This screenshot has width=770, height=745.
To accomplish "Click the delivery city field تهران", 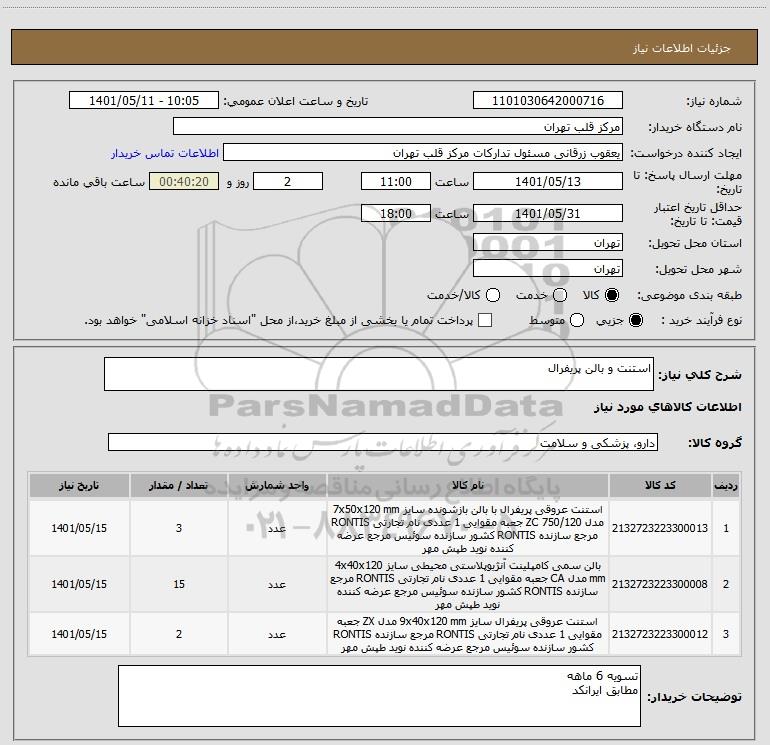I will (548, 269).
